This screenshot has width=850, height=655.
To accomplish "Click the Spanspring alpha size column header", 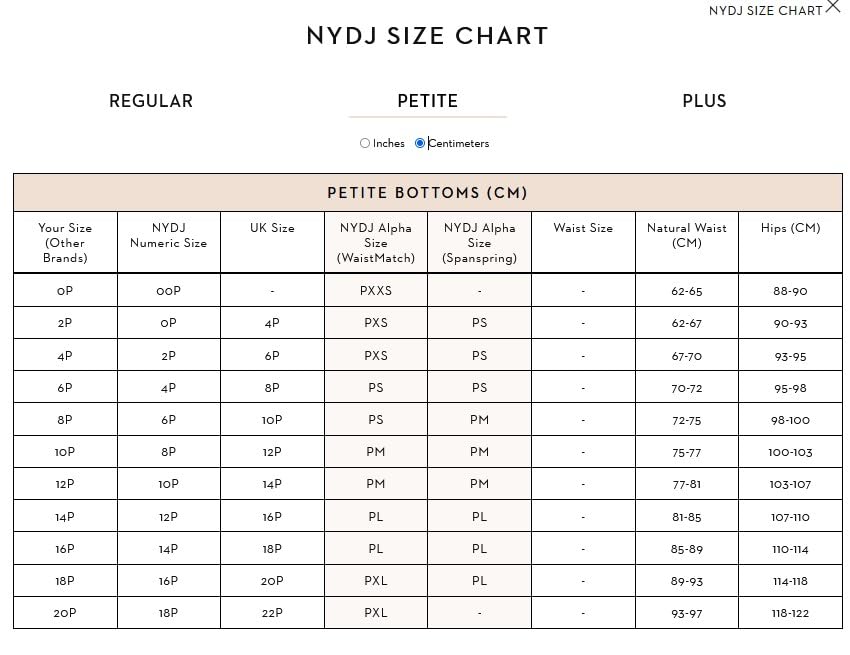I will pos(479,242).
